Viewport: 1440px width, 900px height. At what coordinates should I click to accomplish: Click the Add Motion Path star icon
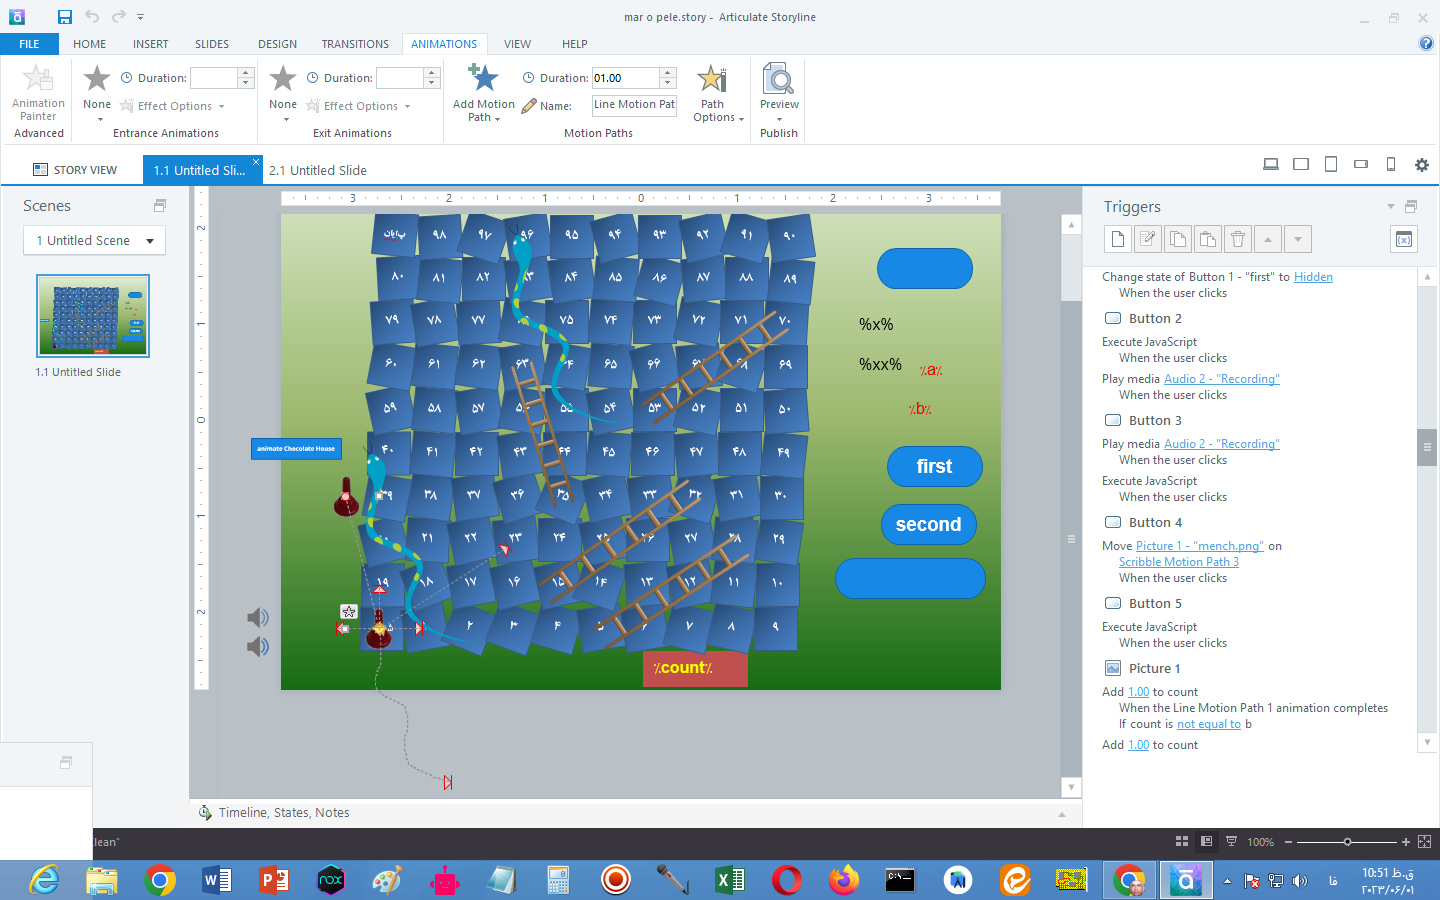tap(483, 78)
